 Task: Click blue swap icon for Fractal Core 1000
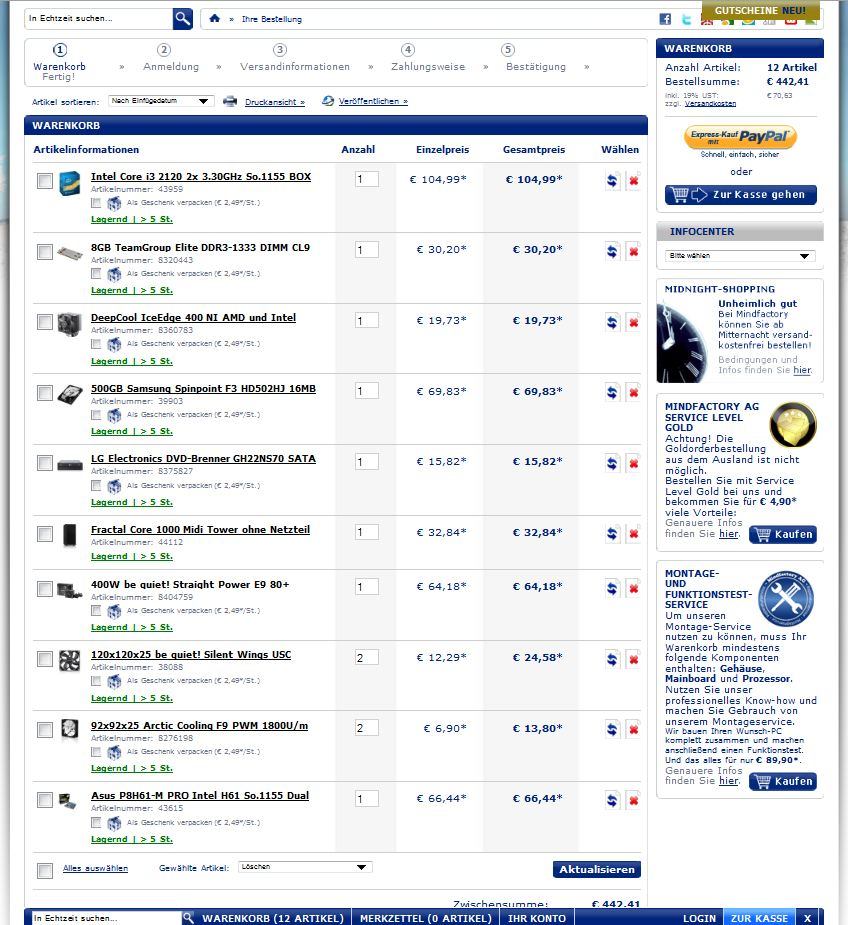(x=613, y=534)
